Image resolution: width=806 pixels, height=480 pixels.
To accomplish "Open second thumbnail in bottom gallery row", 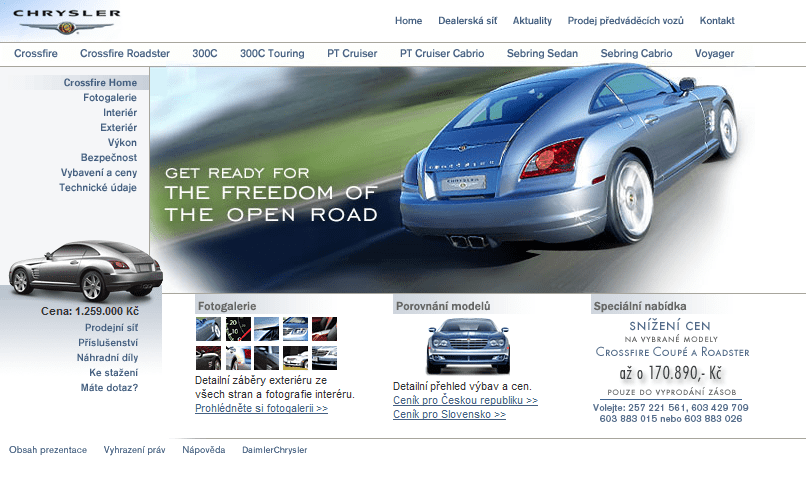I will point(238,358).
